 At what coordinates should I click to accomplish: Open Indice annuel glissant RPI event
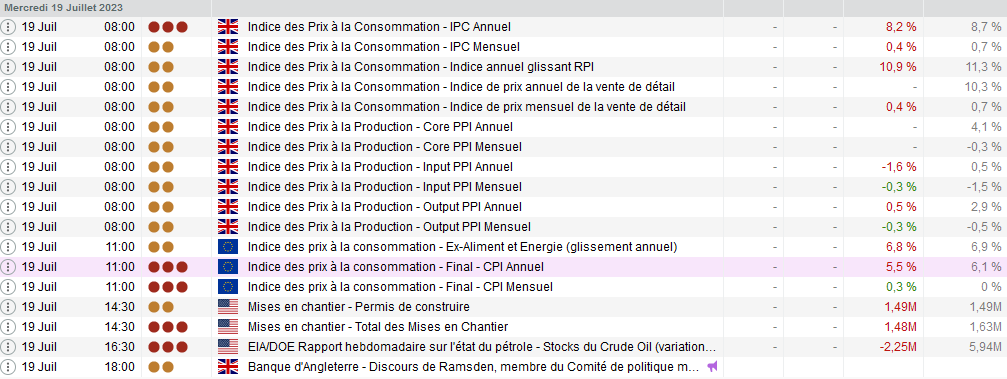click(x=425, y=67)
